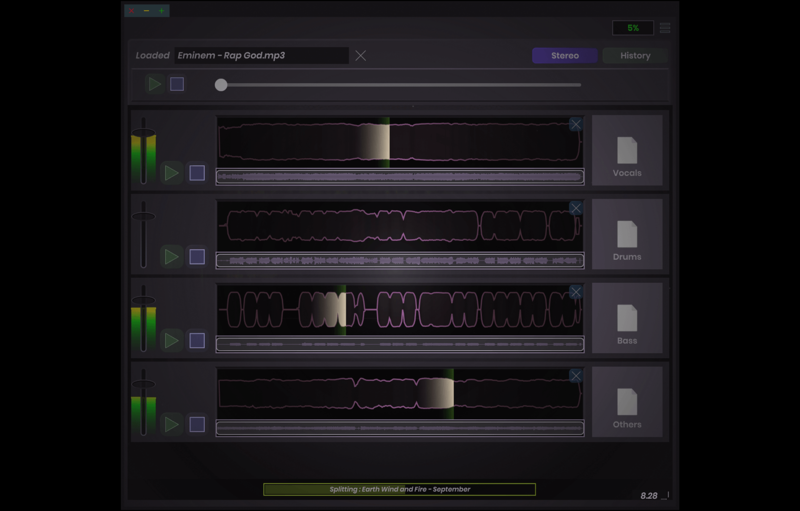
Task: Minimize the window with the yellow button
Action: [146, 10]
